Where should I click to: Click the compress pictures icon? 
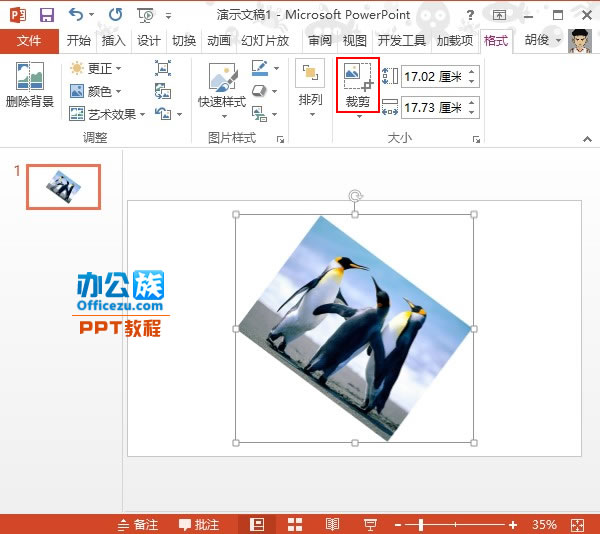tap(163, 68)
